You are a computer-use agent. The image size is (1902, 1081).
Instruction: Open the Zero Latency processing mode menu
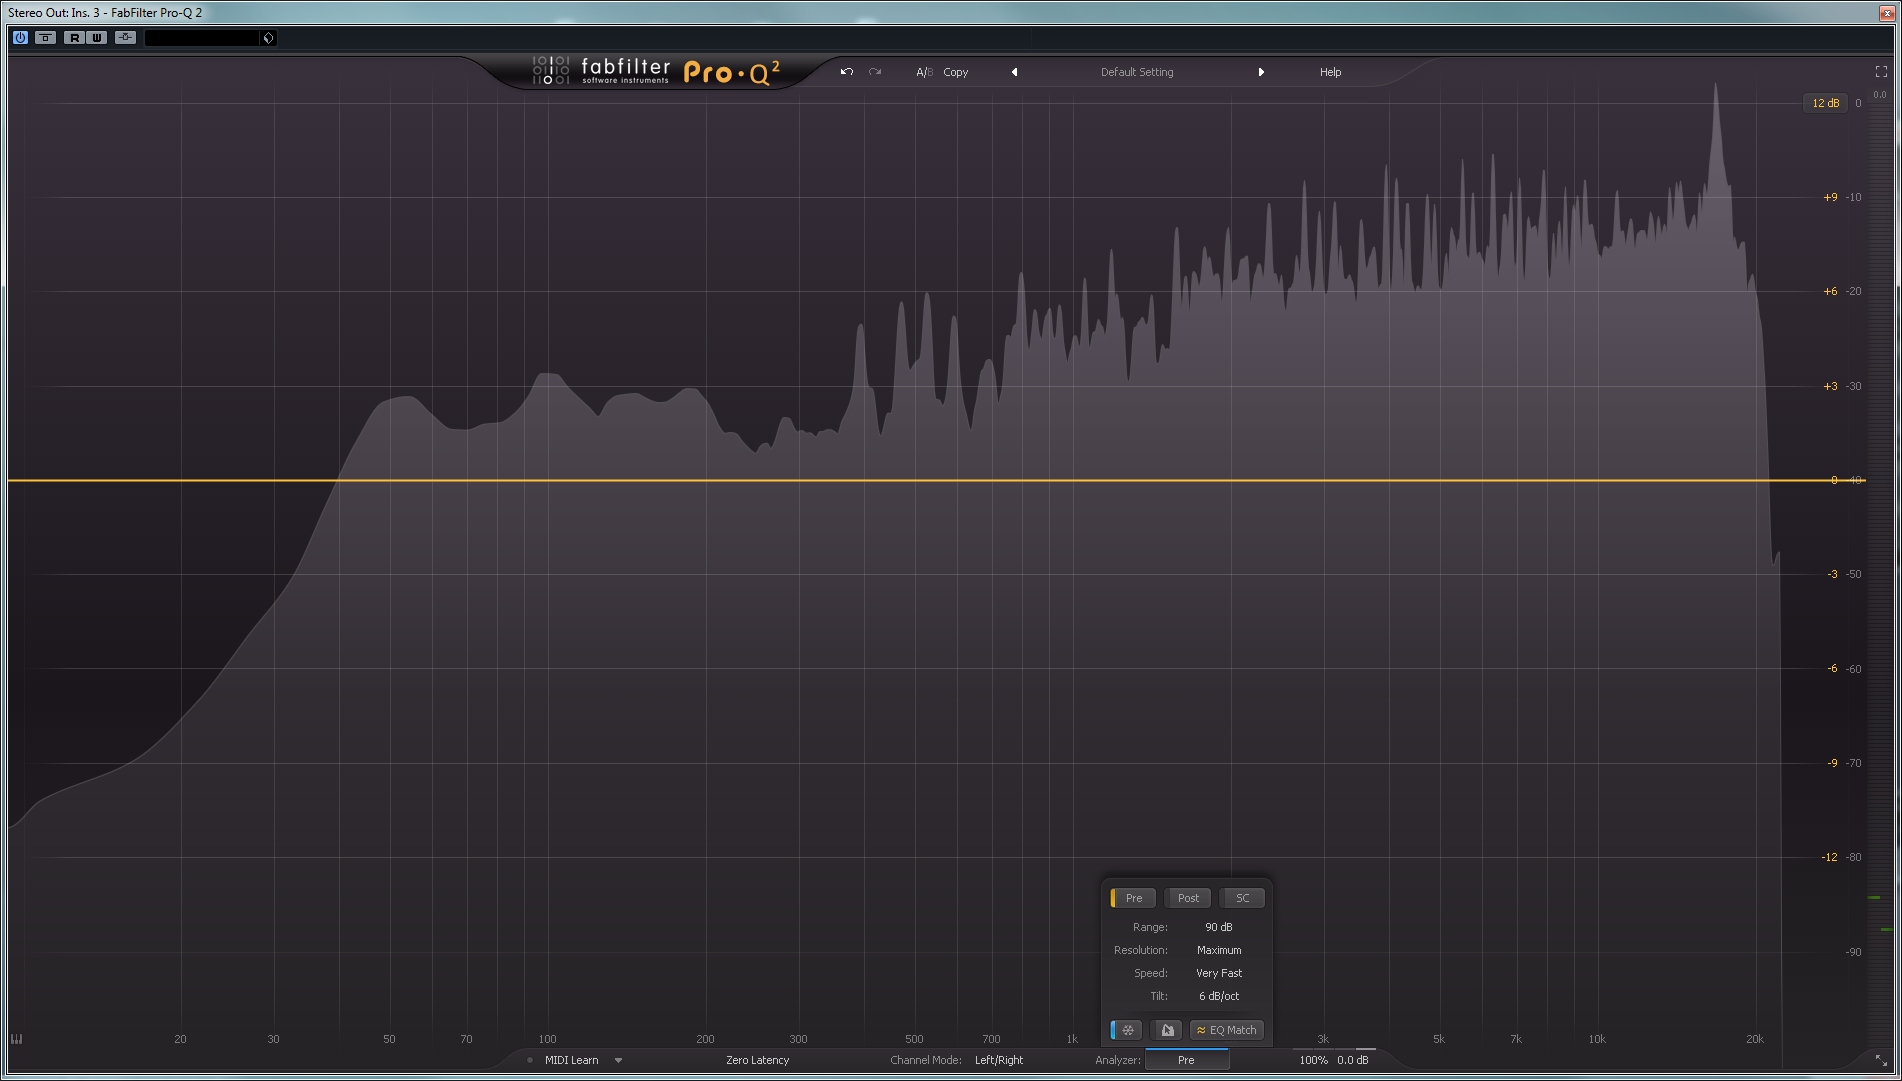point(757,1060)
